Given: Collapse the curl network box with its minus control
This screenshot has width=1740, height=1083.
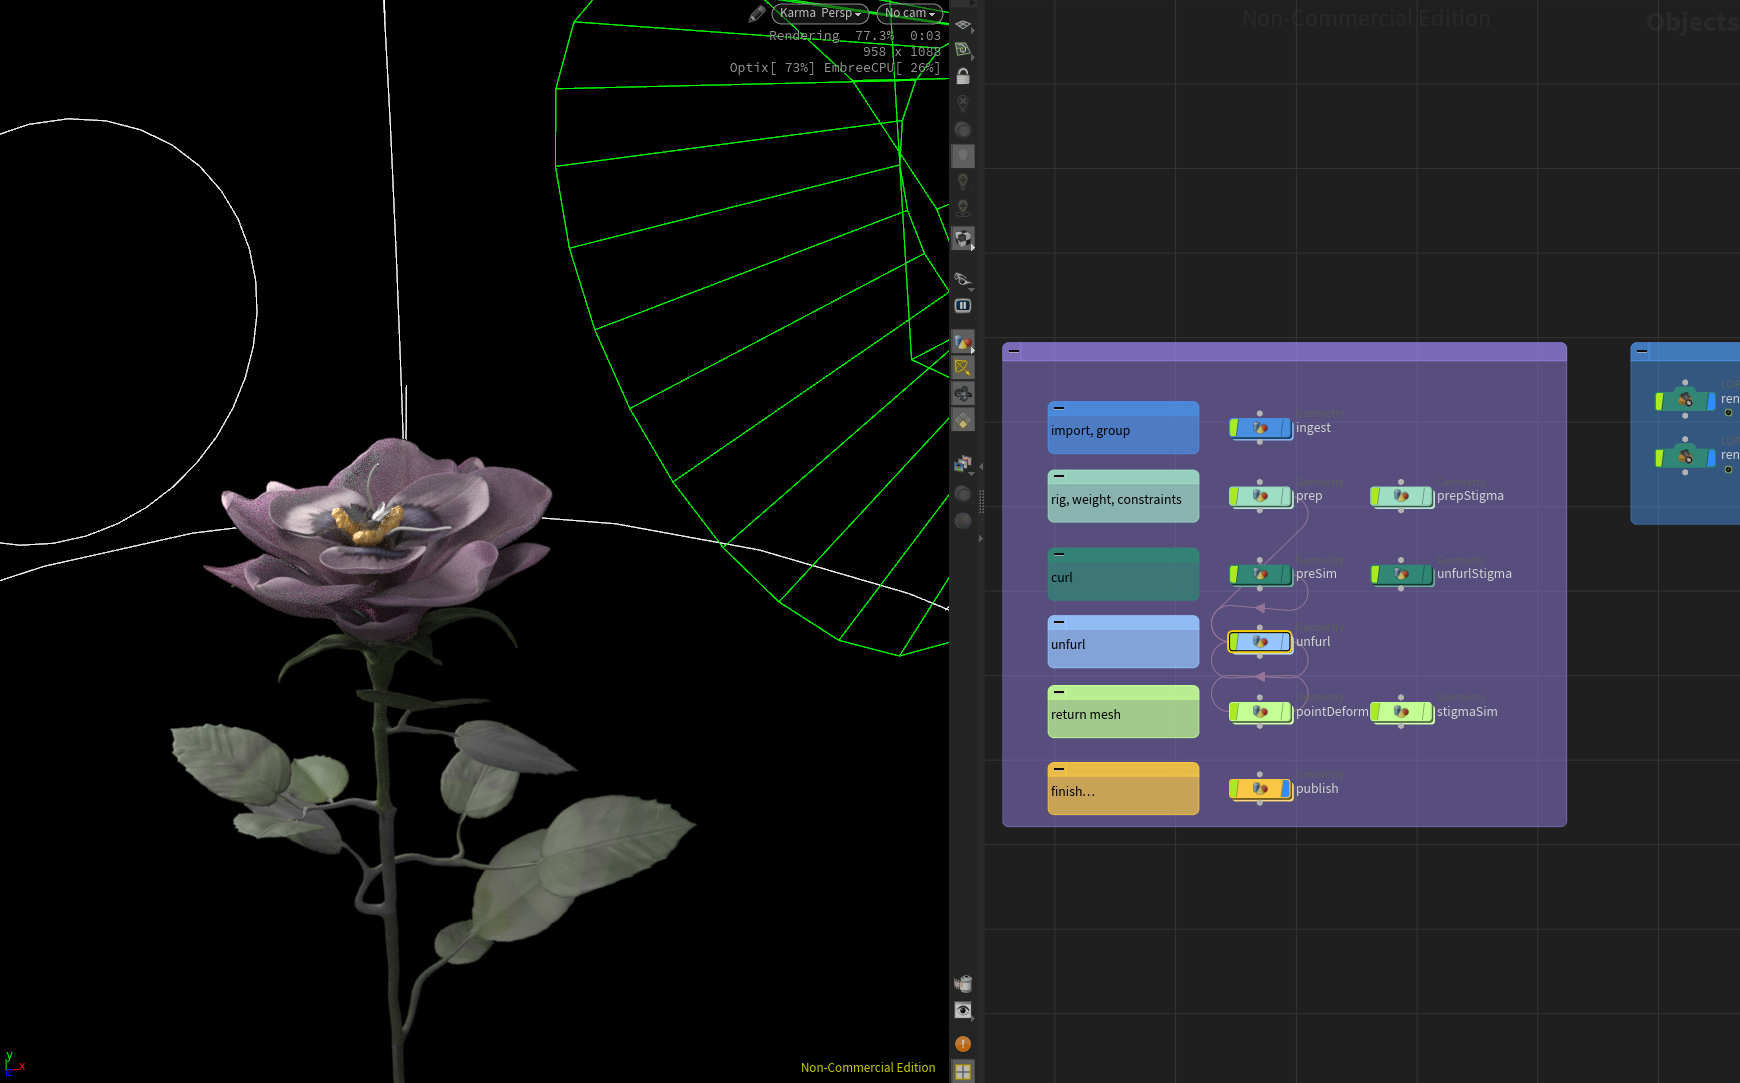Looking at the screenshot, I should 1060,552.
